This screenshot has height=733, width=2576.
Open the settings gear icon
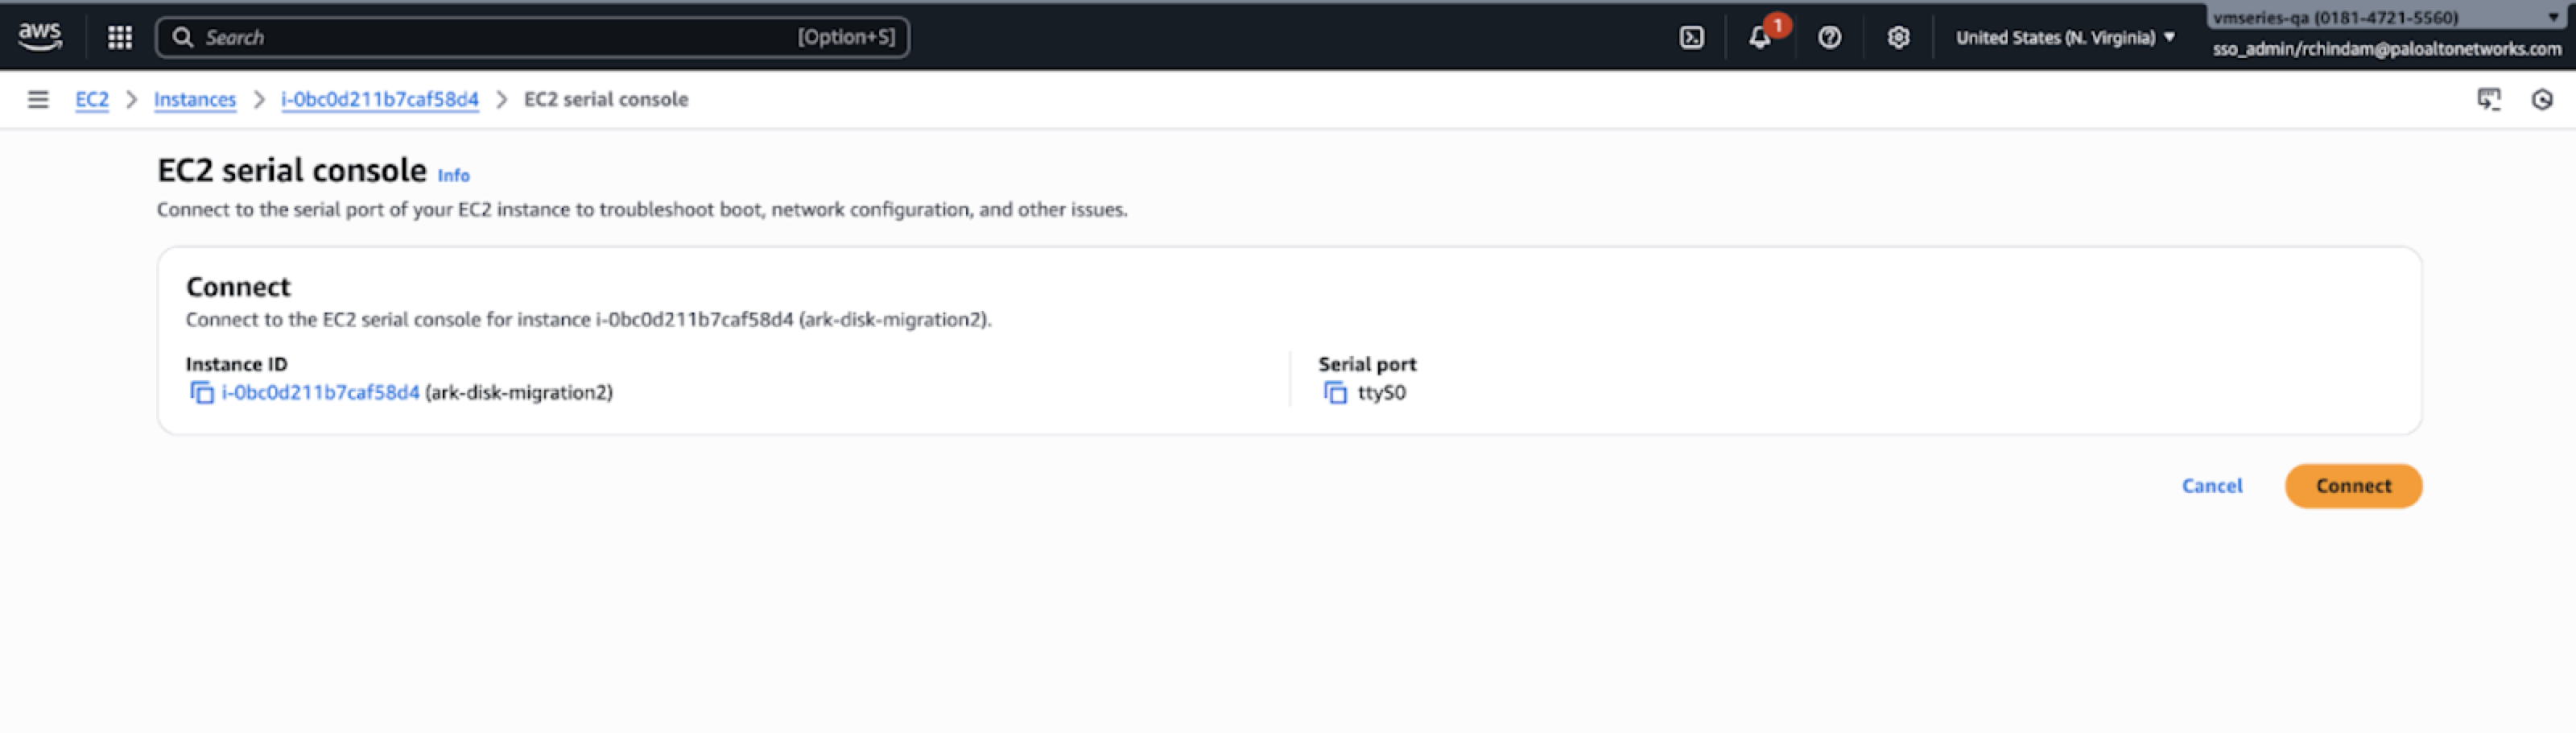(1898, 37)
